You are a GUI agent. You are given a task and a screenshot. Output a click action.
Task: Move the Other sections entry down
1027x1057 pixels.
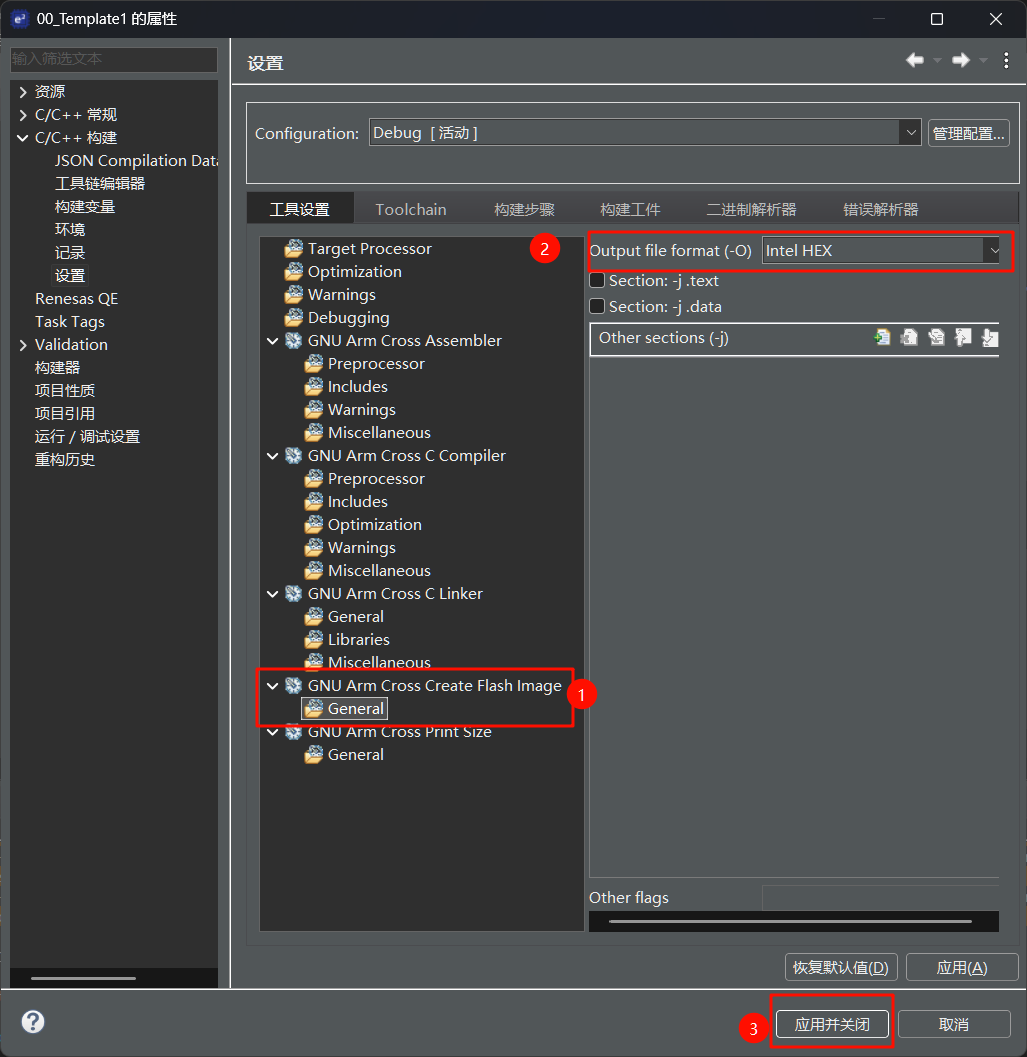990,337
